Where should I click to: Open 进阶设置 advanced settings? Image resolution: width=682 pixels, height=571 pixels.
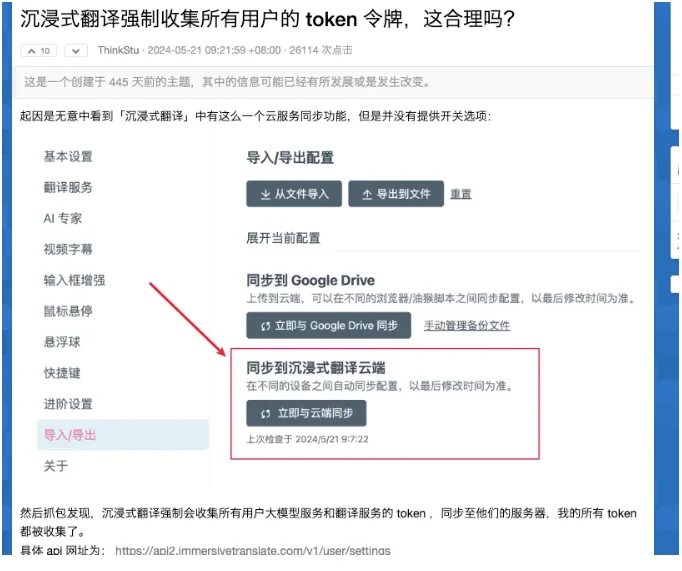click(x=68, y=404)
